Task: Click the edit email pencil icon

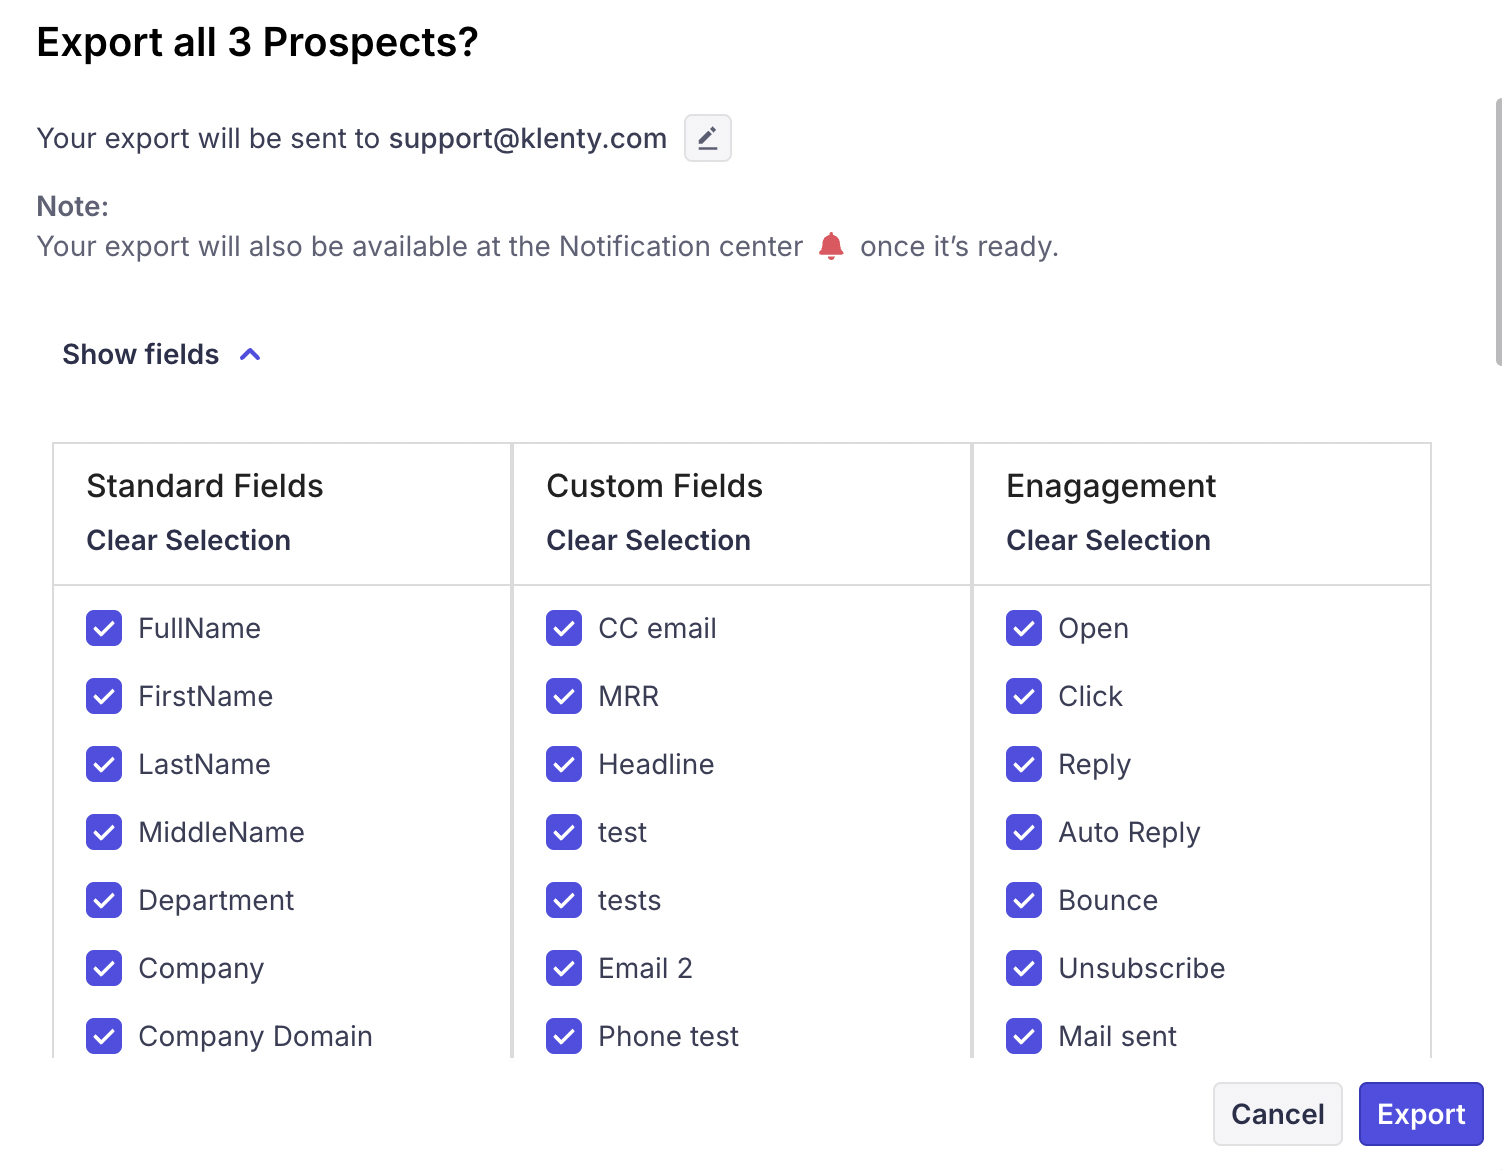Action: [x=707, y=138]
